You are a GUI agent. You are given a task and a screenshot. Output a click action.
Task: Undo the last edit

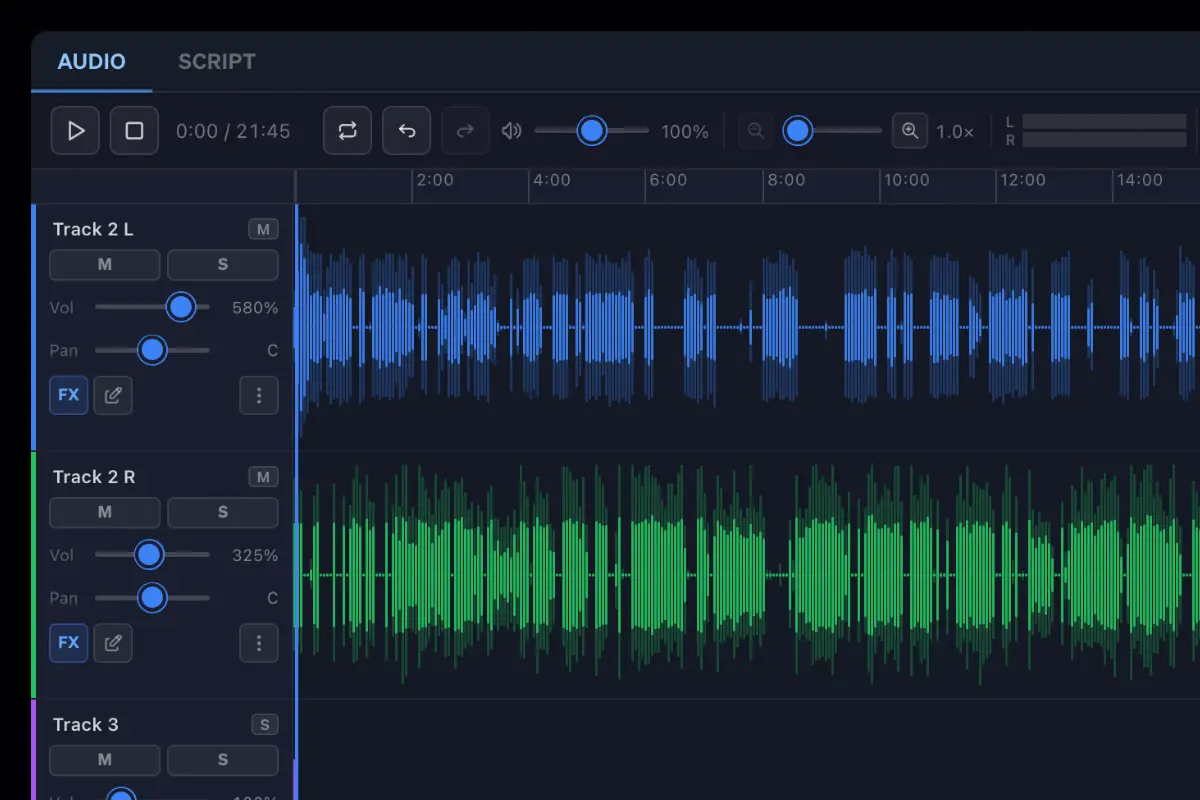(x=407, y=131)
